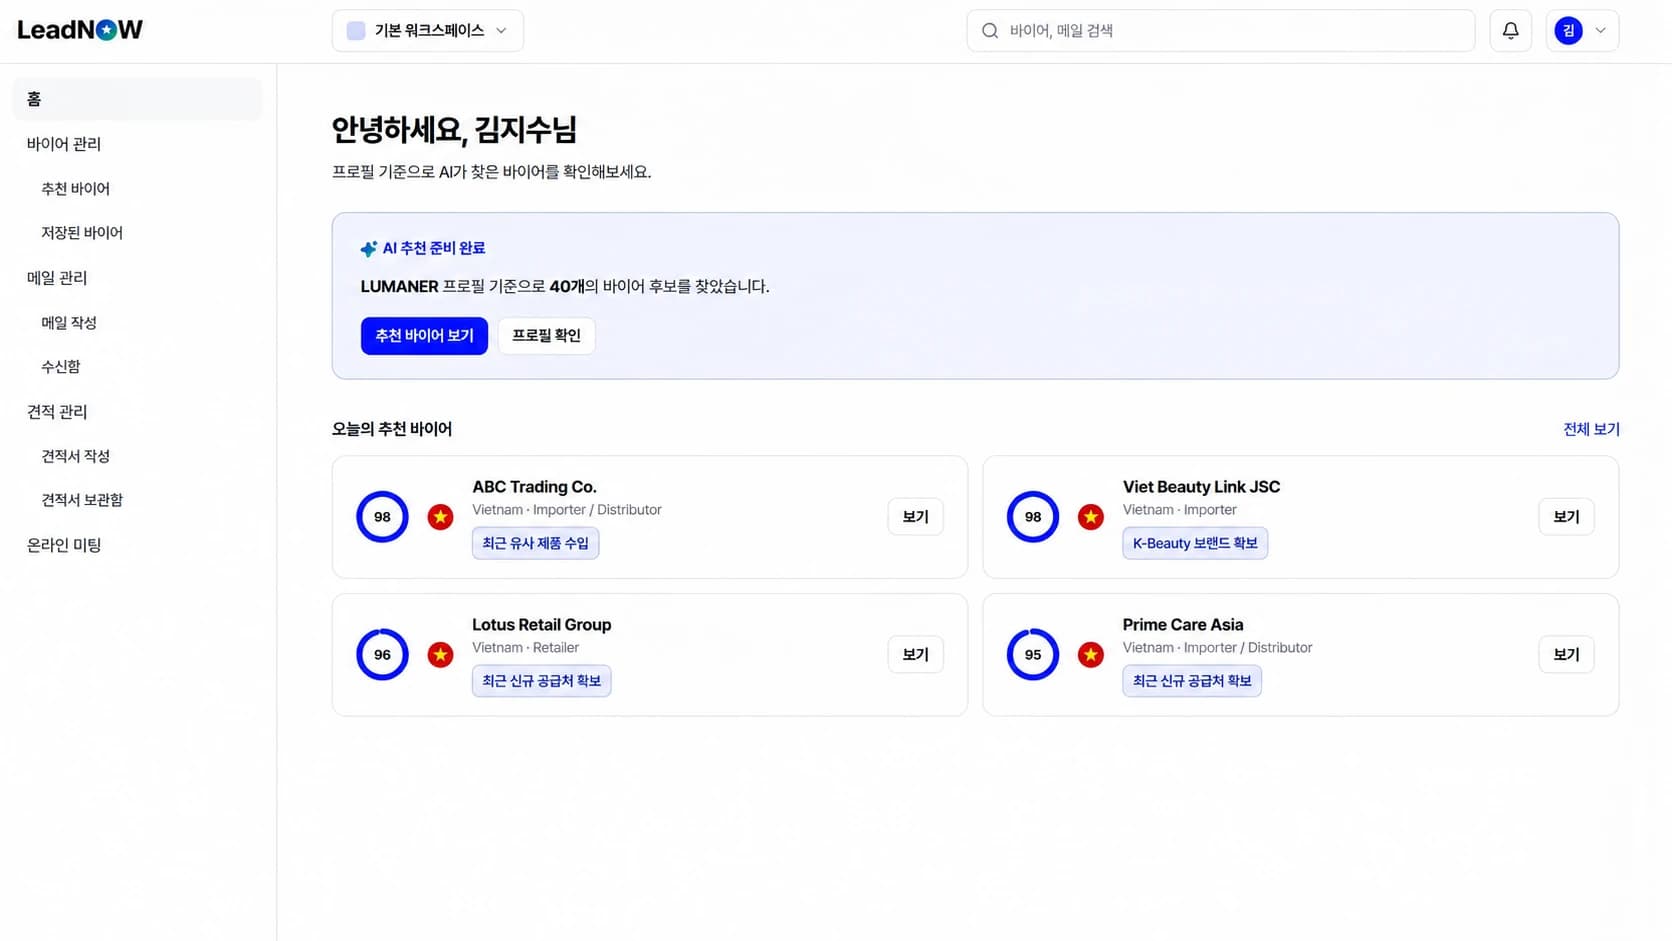Go to 온라인 미팅
This screenshot has height=941, width=1672.
coord(64,545)
